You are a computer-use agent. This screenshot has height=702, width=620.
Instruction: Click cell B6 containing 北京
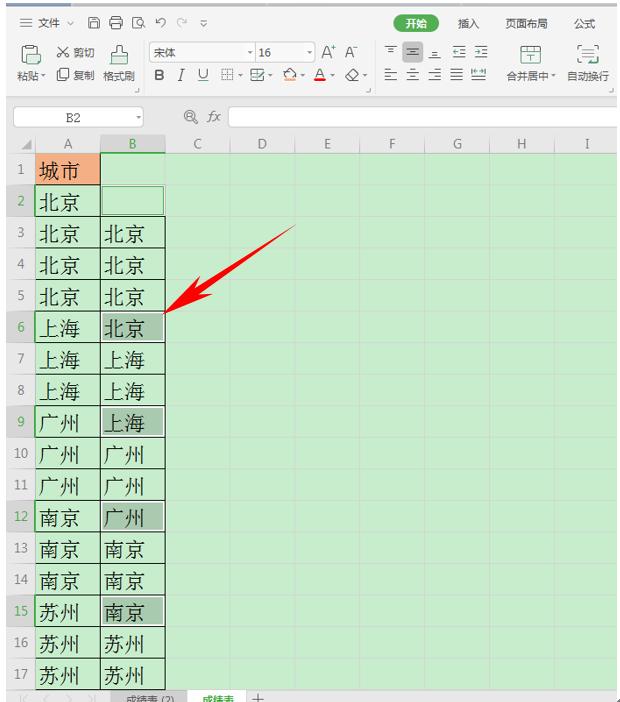pyautogui.click(x=133, y=327)
